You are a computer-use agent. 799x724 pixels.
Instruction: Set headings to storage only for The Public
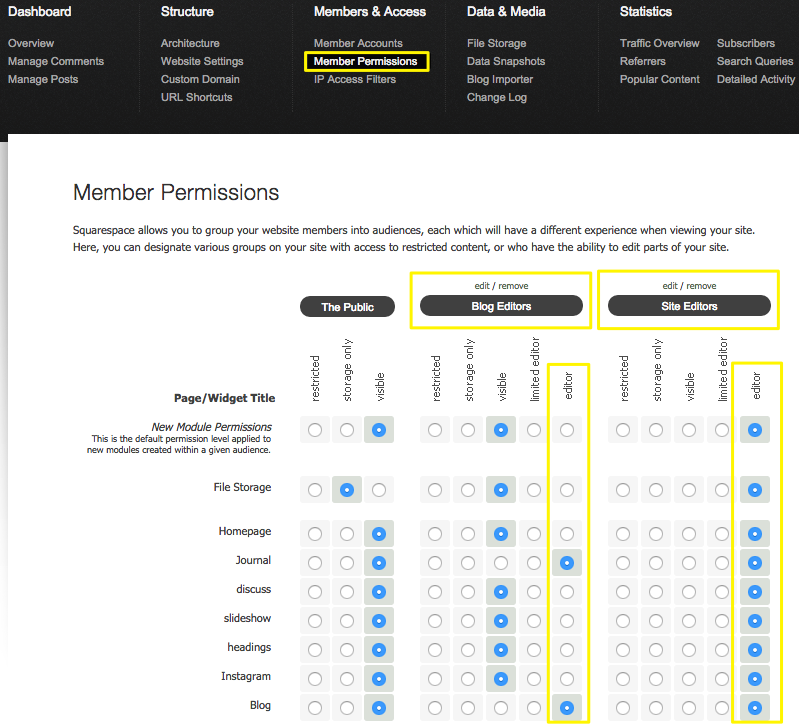point(347,649)
